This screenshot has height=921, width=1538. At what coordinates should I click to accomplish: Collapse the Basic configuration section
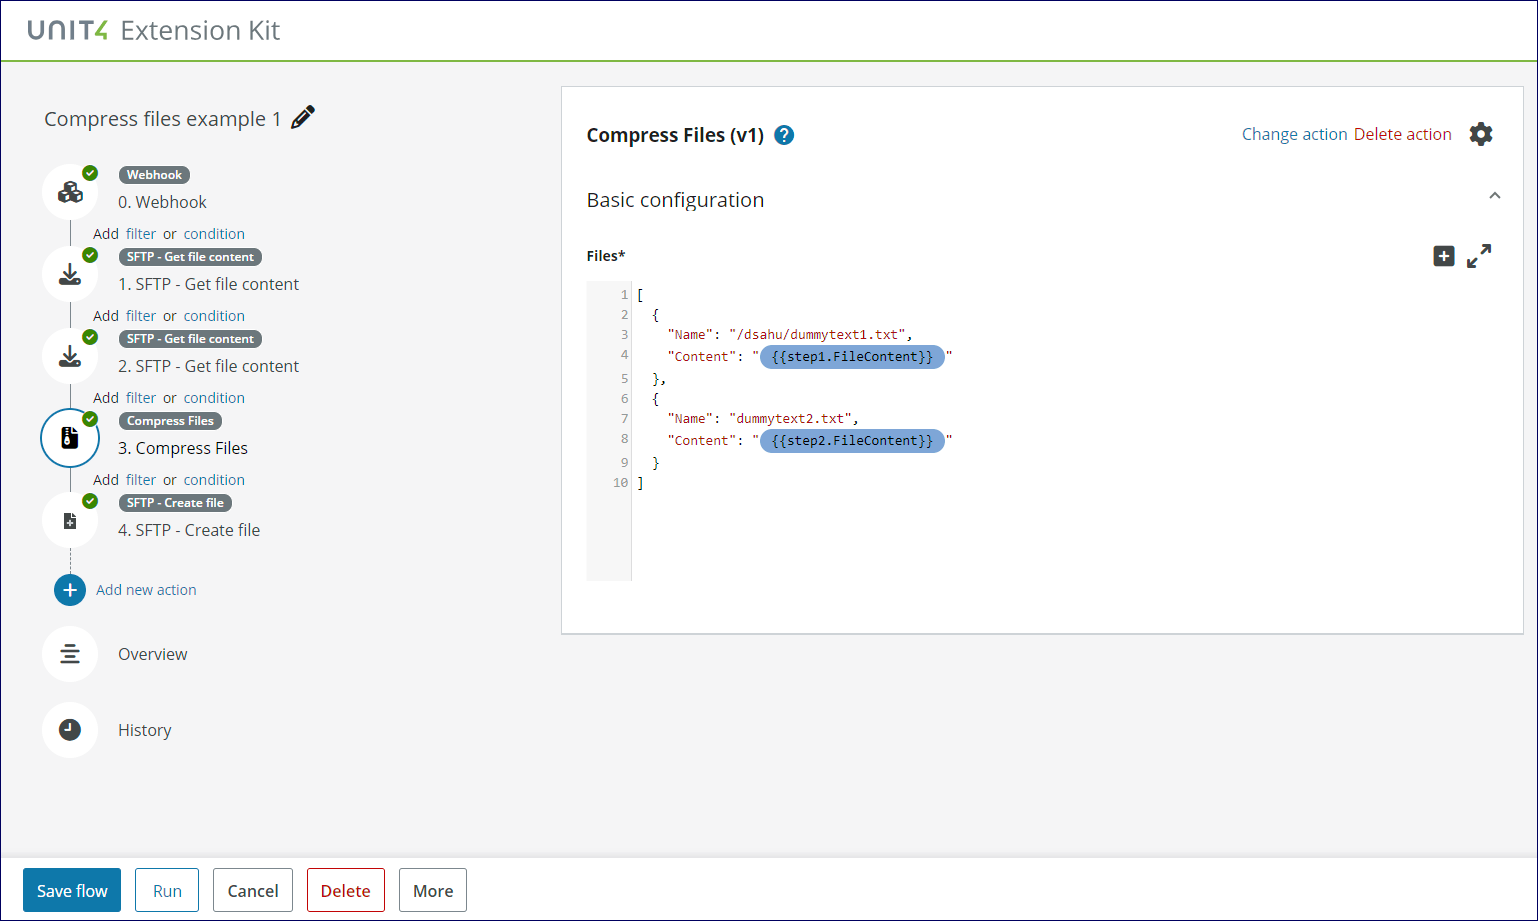[x=1495, y=196]
